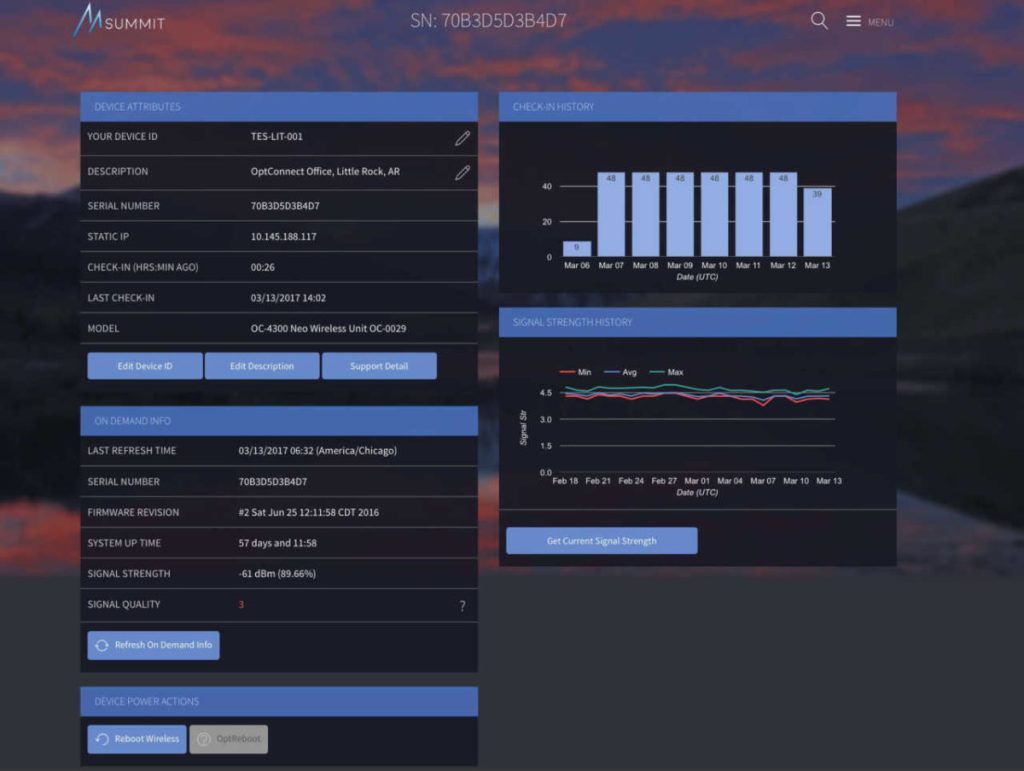The height and width of the screenshot is (771, 1024).
Task: Click the Signal Strength History panel header
Action: (697, 322)
